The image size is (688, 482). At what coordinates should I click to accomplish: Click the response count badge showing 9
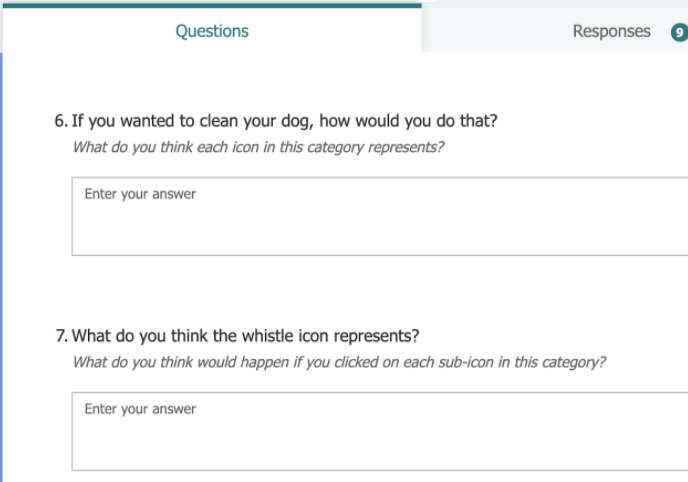point(679,33)
